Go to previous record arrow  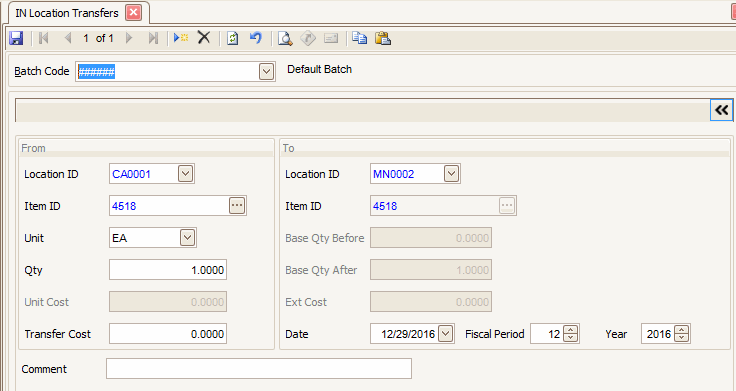(68, 38)
